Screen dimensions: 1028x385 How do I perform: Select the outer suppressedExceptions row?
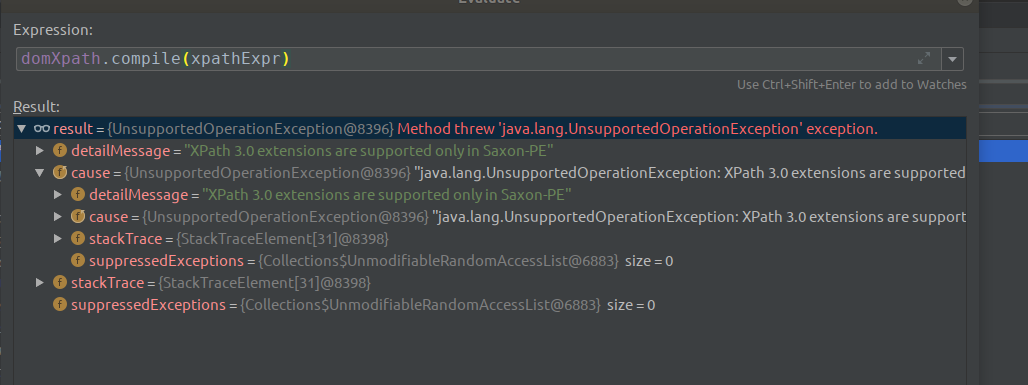click(490, 305)
